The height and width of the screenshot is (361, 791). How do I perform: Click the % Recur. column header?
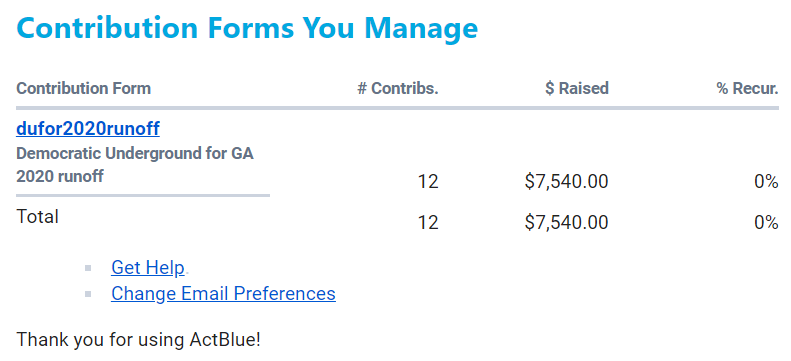[747, 89]
